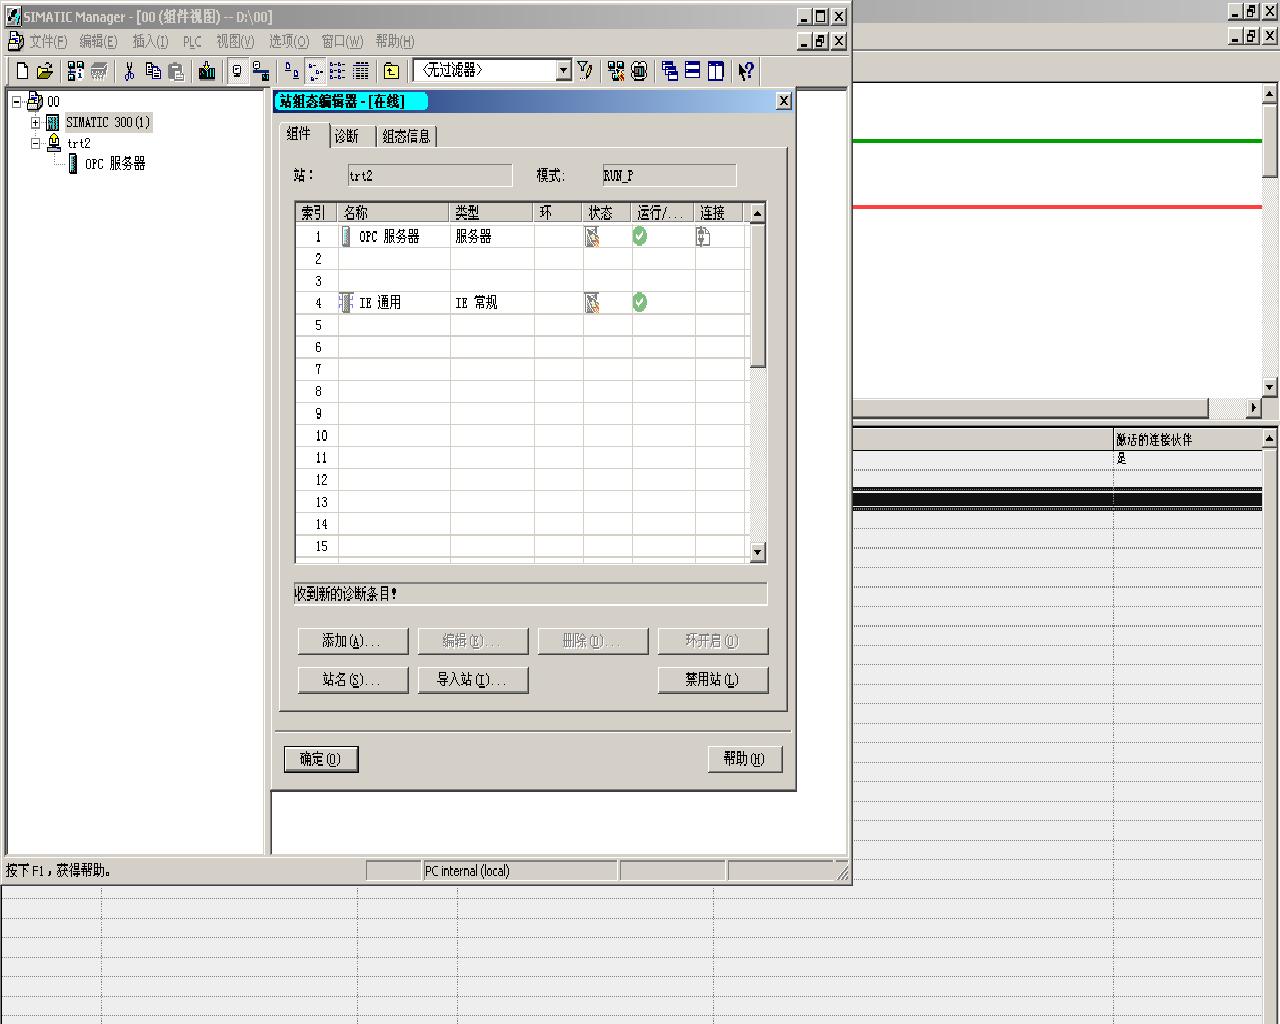Click the 站名(S)... button
Screen dimensions: 1280x1024
point(353,680)
